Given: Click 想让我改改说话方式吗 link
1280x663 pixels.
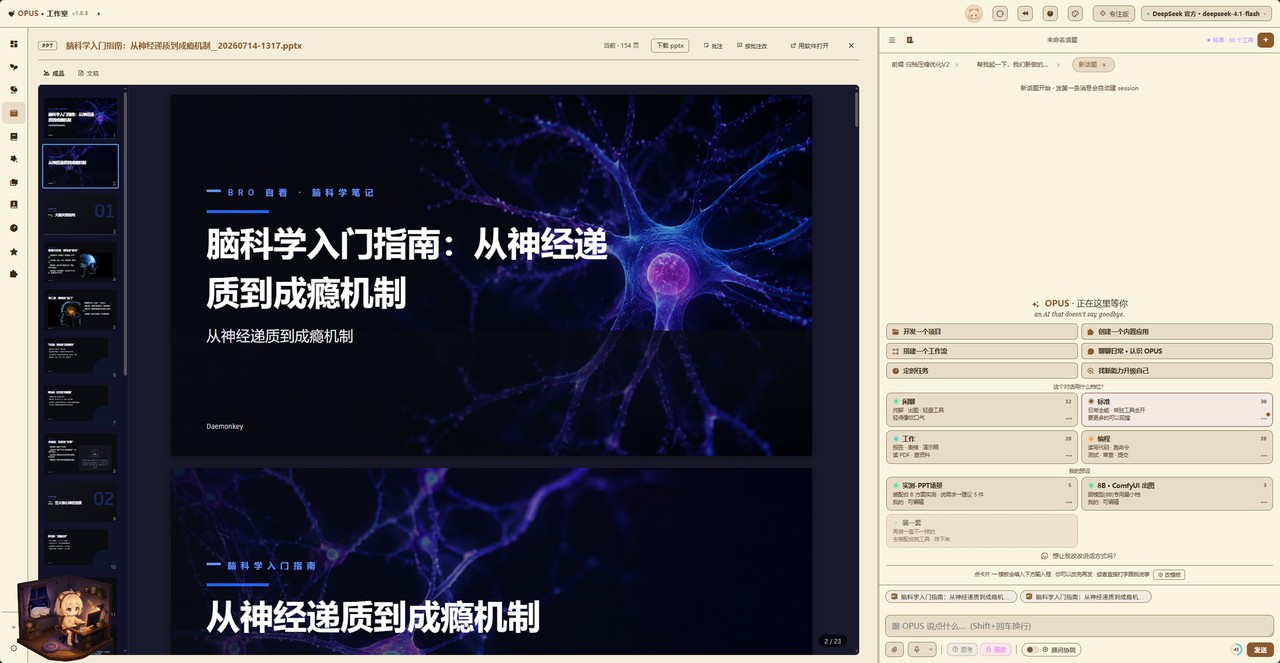Looking at the screenshot, I should point(1079,556).
